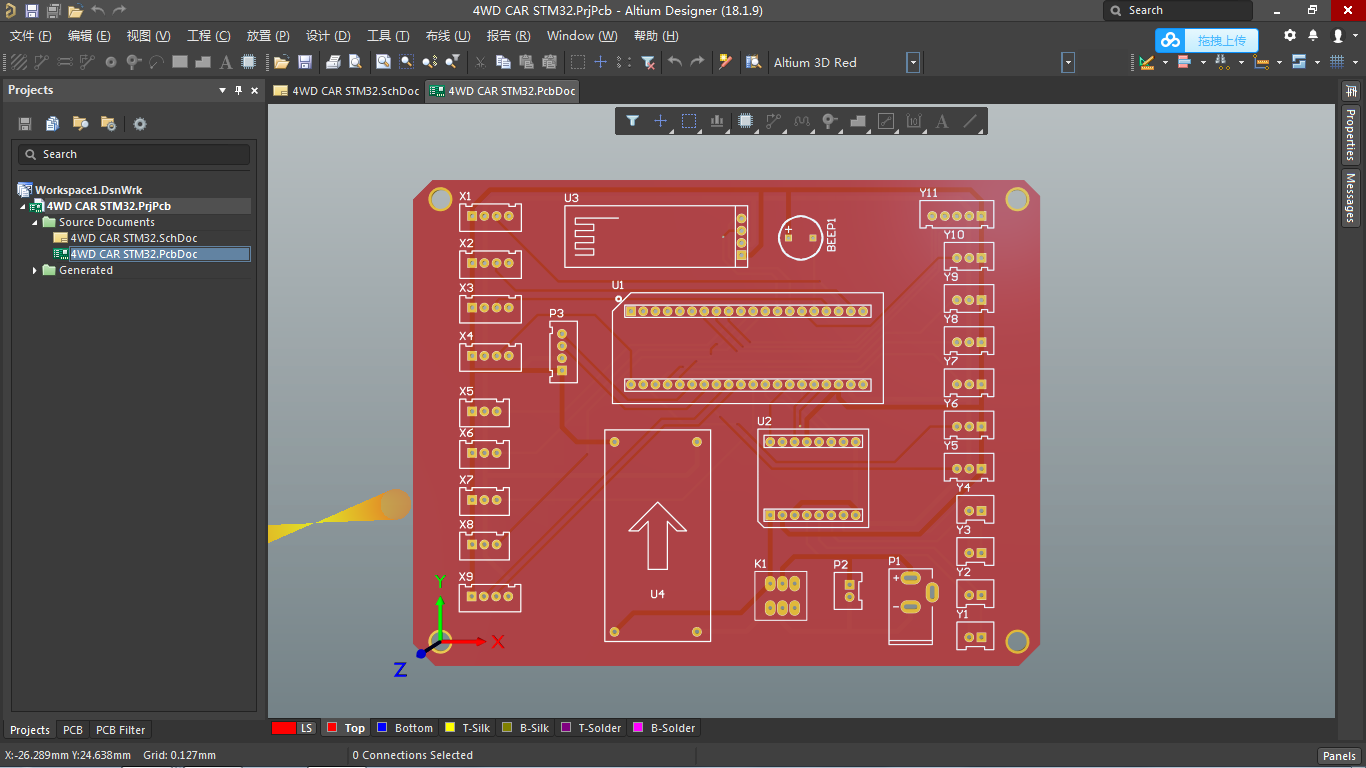Image resolution: width=1366 pixels, height=768 pixels.
Task: Click the red current layer color swatch
Action: pos(284,728)
